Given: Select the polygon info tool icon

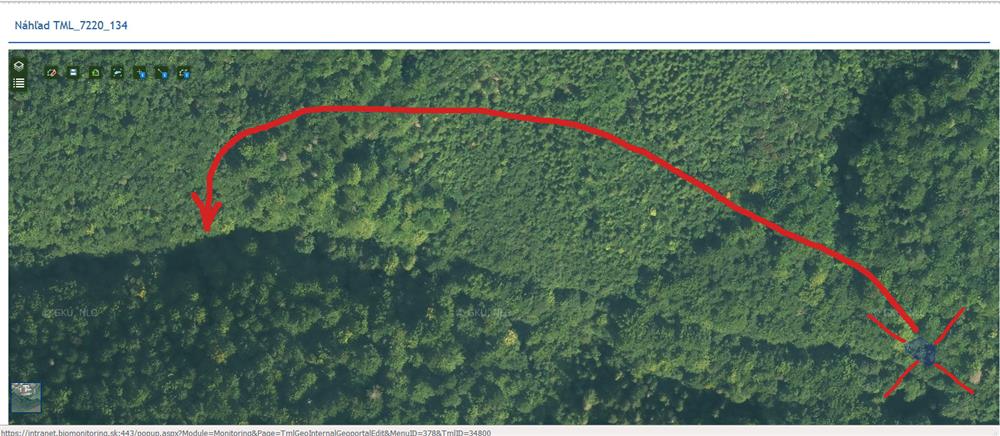Looking at the screenshot, I should [x=184, y=74].
